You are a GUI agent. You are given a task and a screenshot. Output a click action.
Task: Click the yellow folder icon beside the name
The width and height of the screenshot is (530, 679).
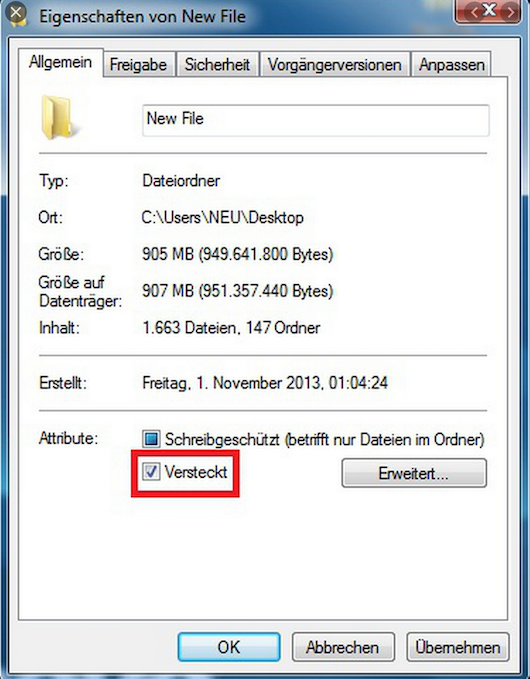pyautogui.click(x=58, y=118)
